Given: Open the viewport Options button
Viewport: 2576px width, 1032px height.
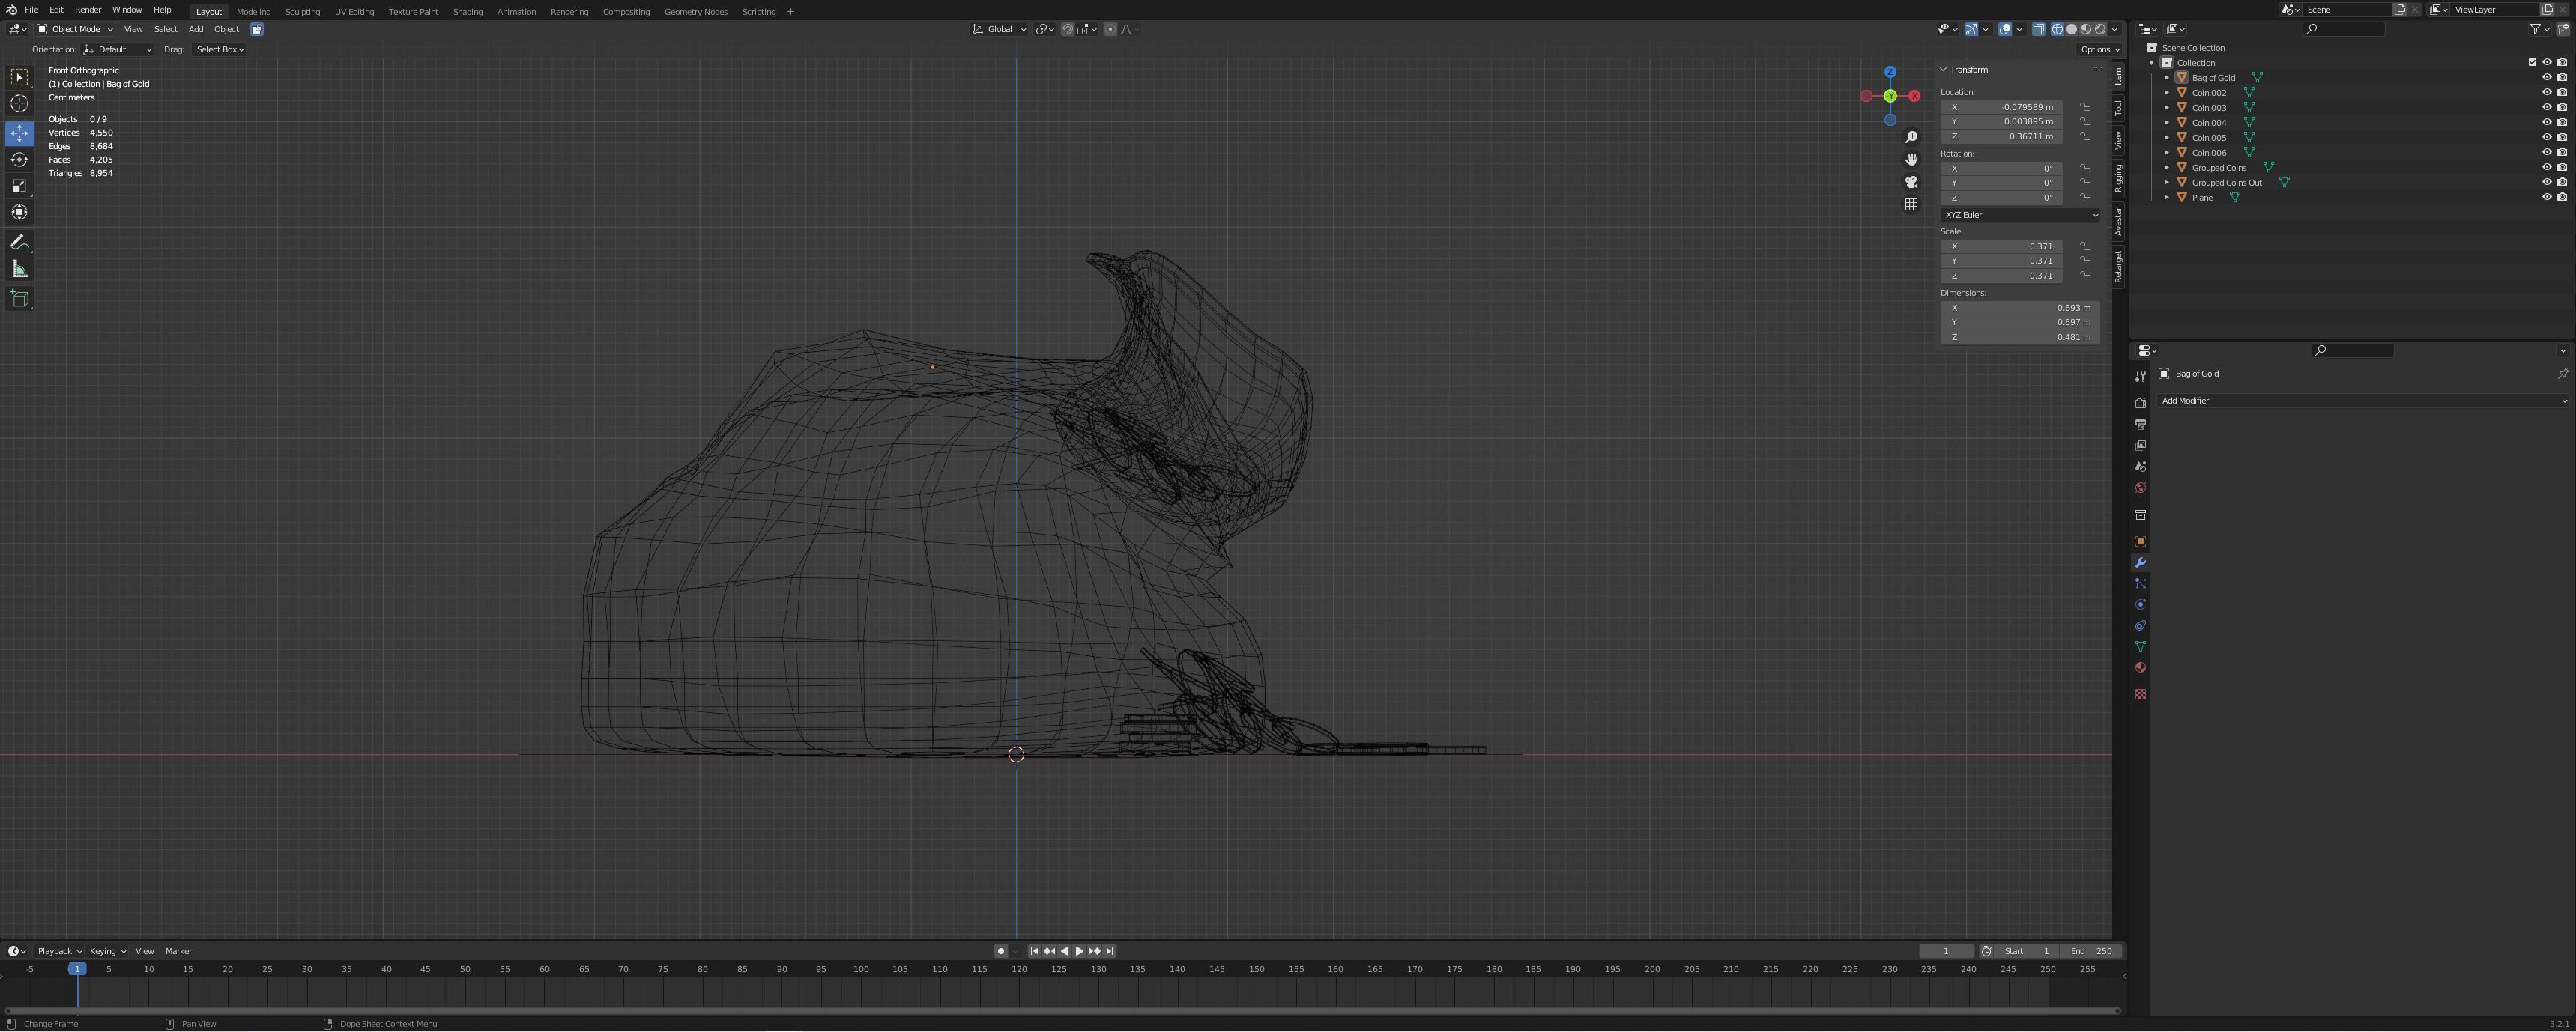Looking at the screenshot, I should [x=2099, y=49].
